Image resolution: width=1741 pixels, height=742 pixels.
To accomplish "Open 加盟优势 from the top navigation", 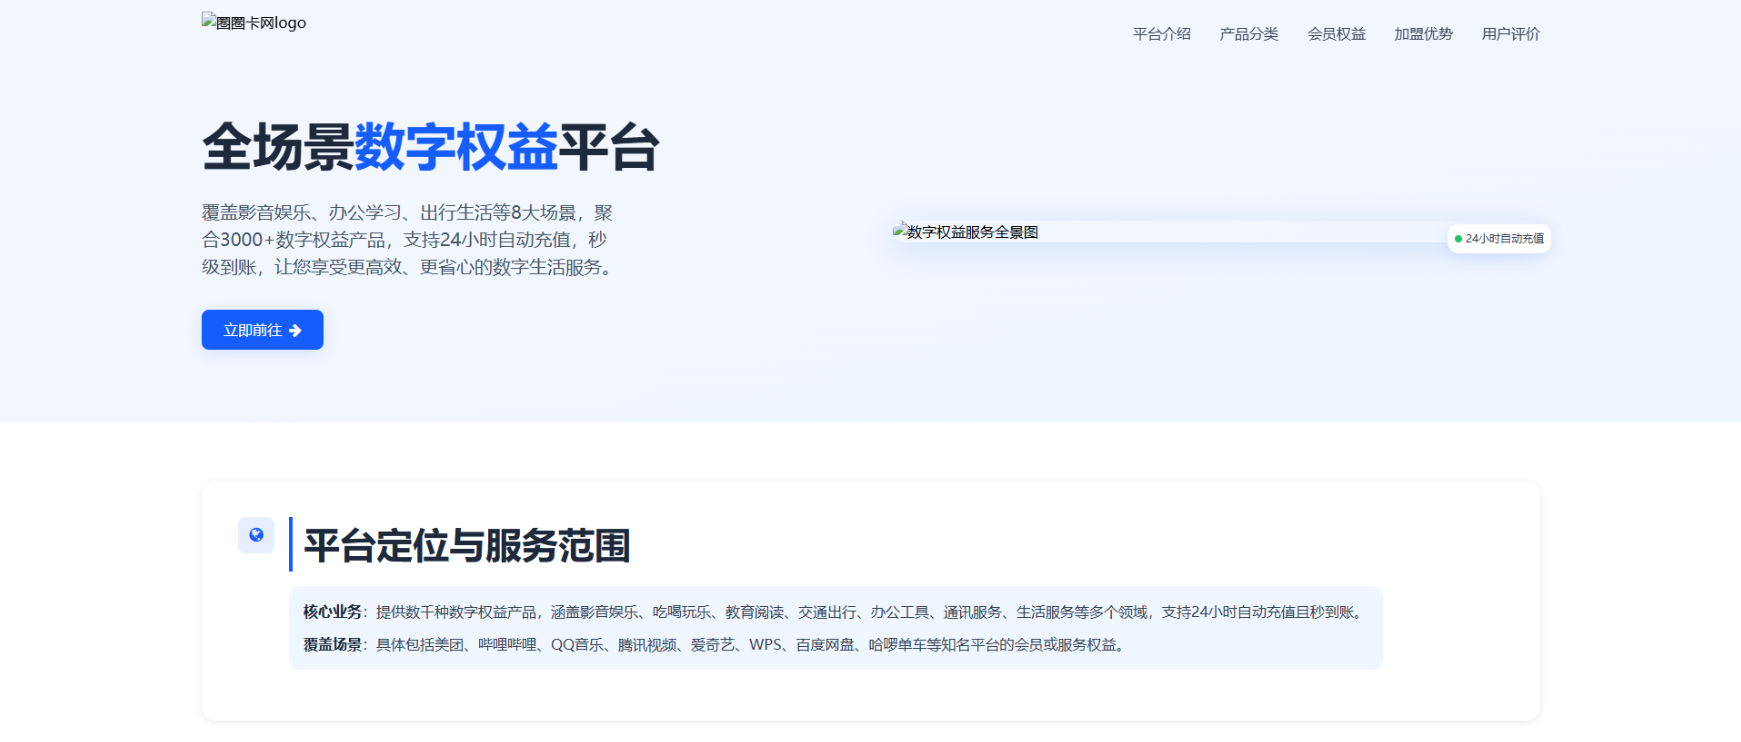I will (1423, 34).
